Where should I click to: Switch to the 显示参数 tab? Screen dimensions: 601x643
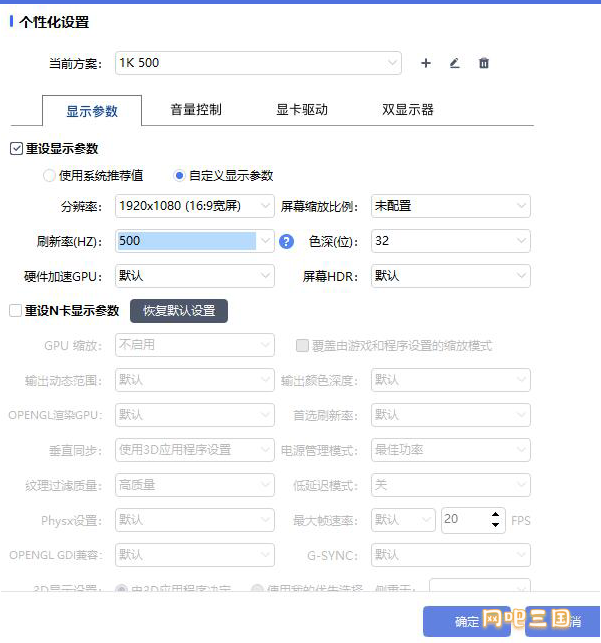pos(92,111)
